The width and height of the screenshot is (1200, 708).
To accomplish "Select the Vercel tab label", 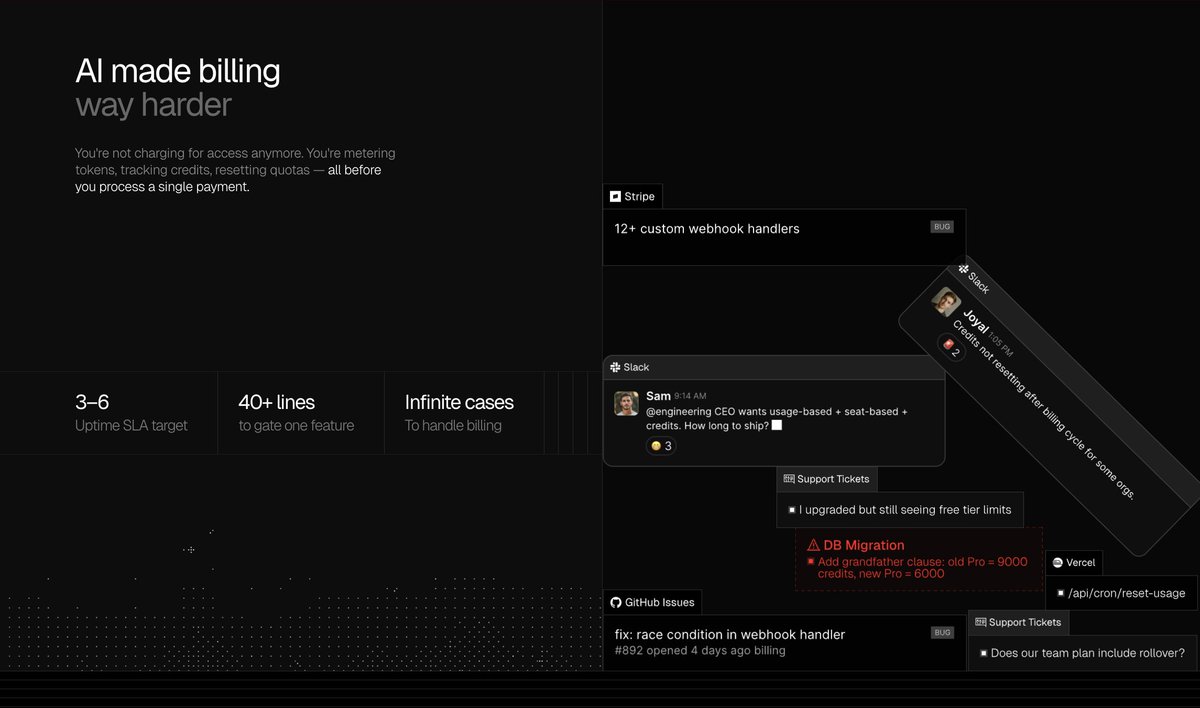I will pos(1074,563).
